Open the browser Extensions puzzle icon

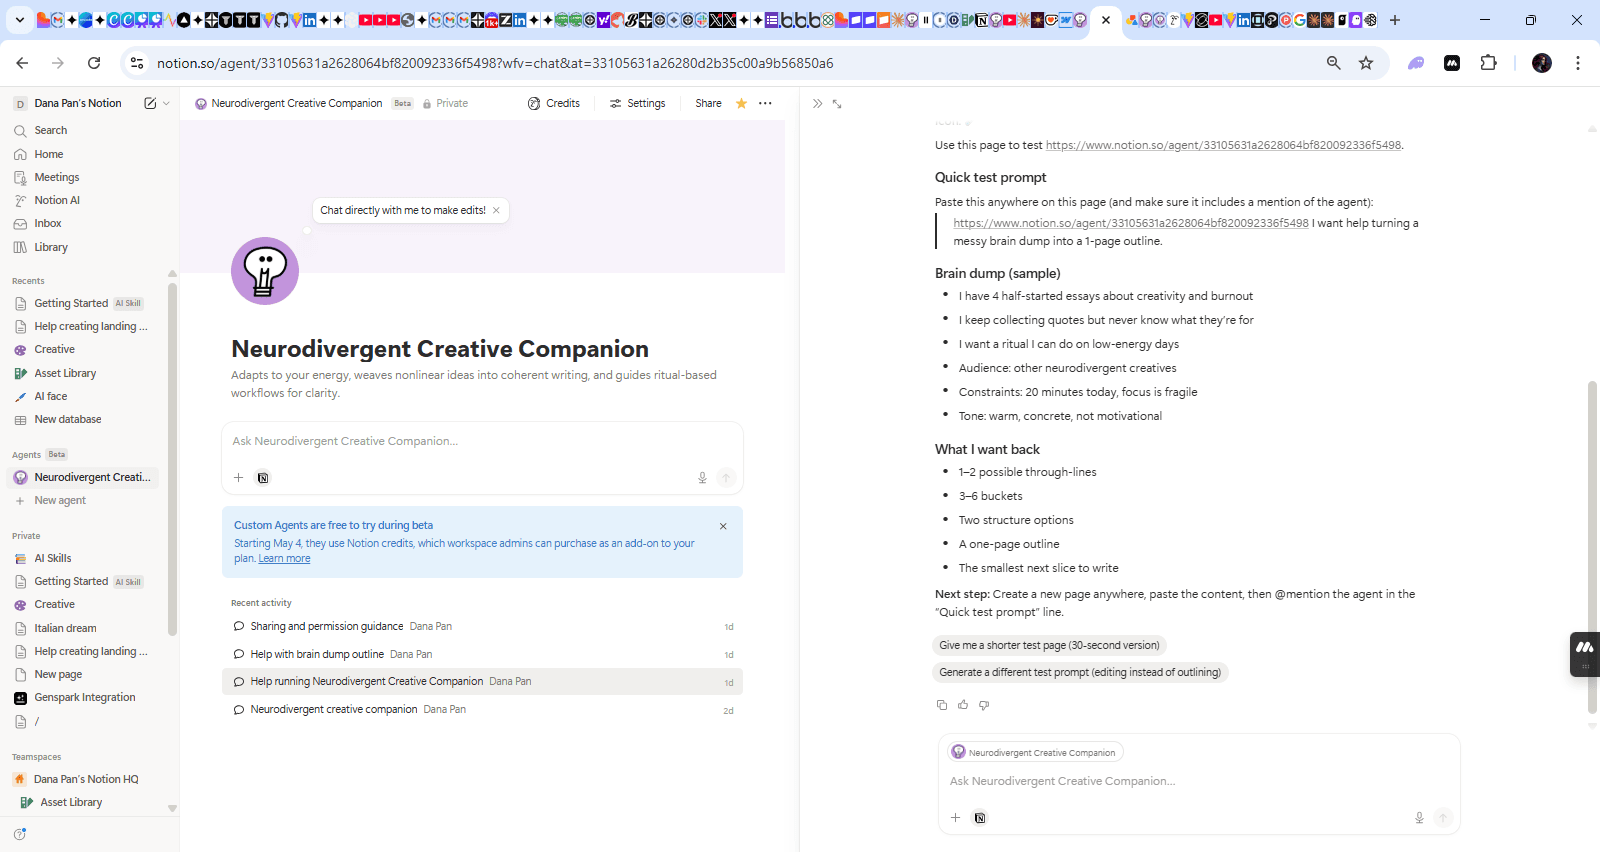[1488, 63]
